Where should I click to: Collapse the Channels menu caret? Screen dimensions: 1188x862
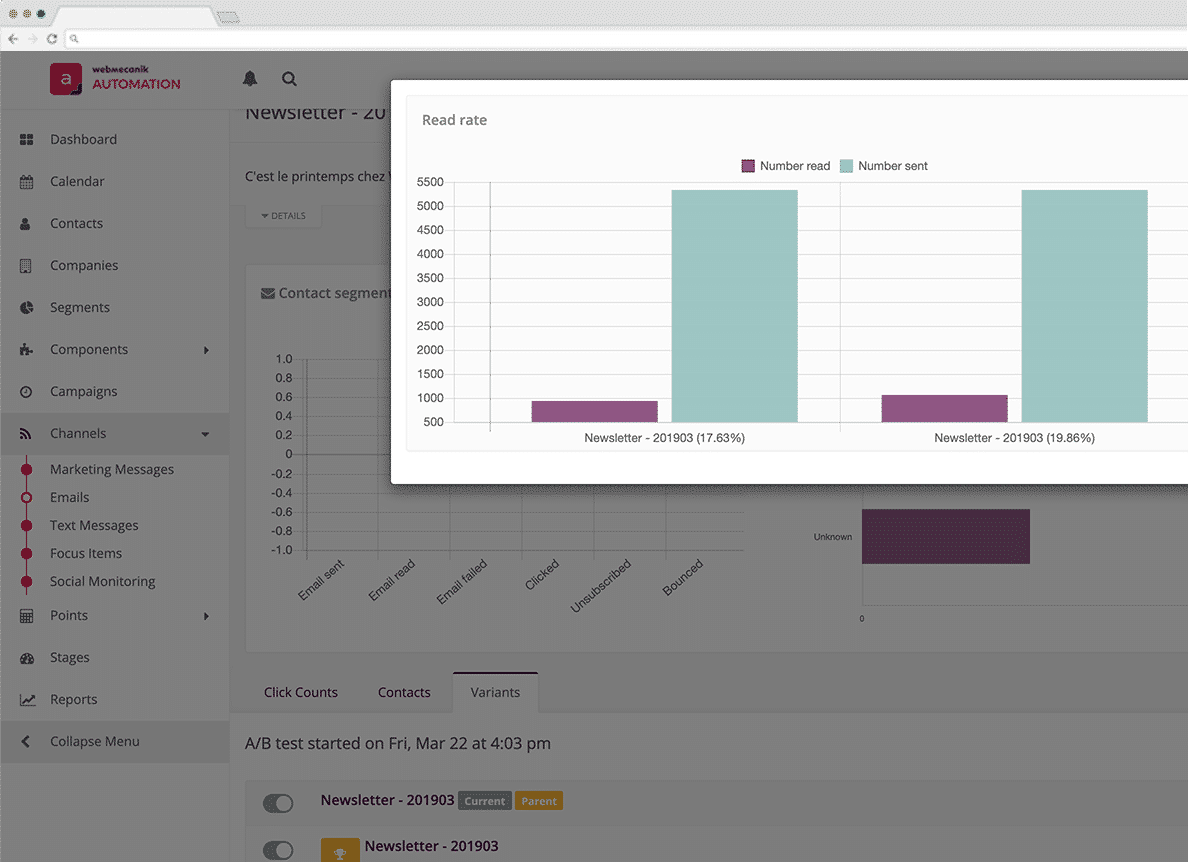[206, 434]
